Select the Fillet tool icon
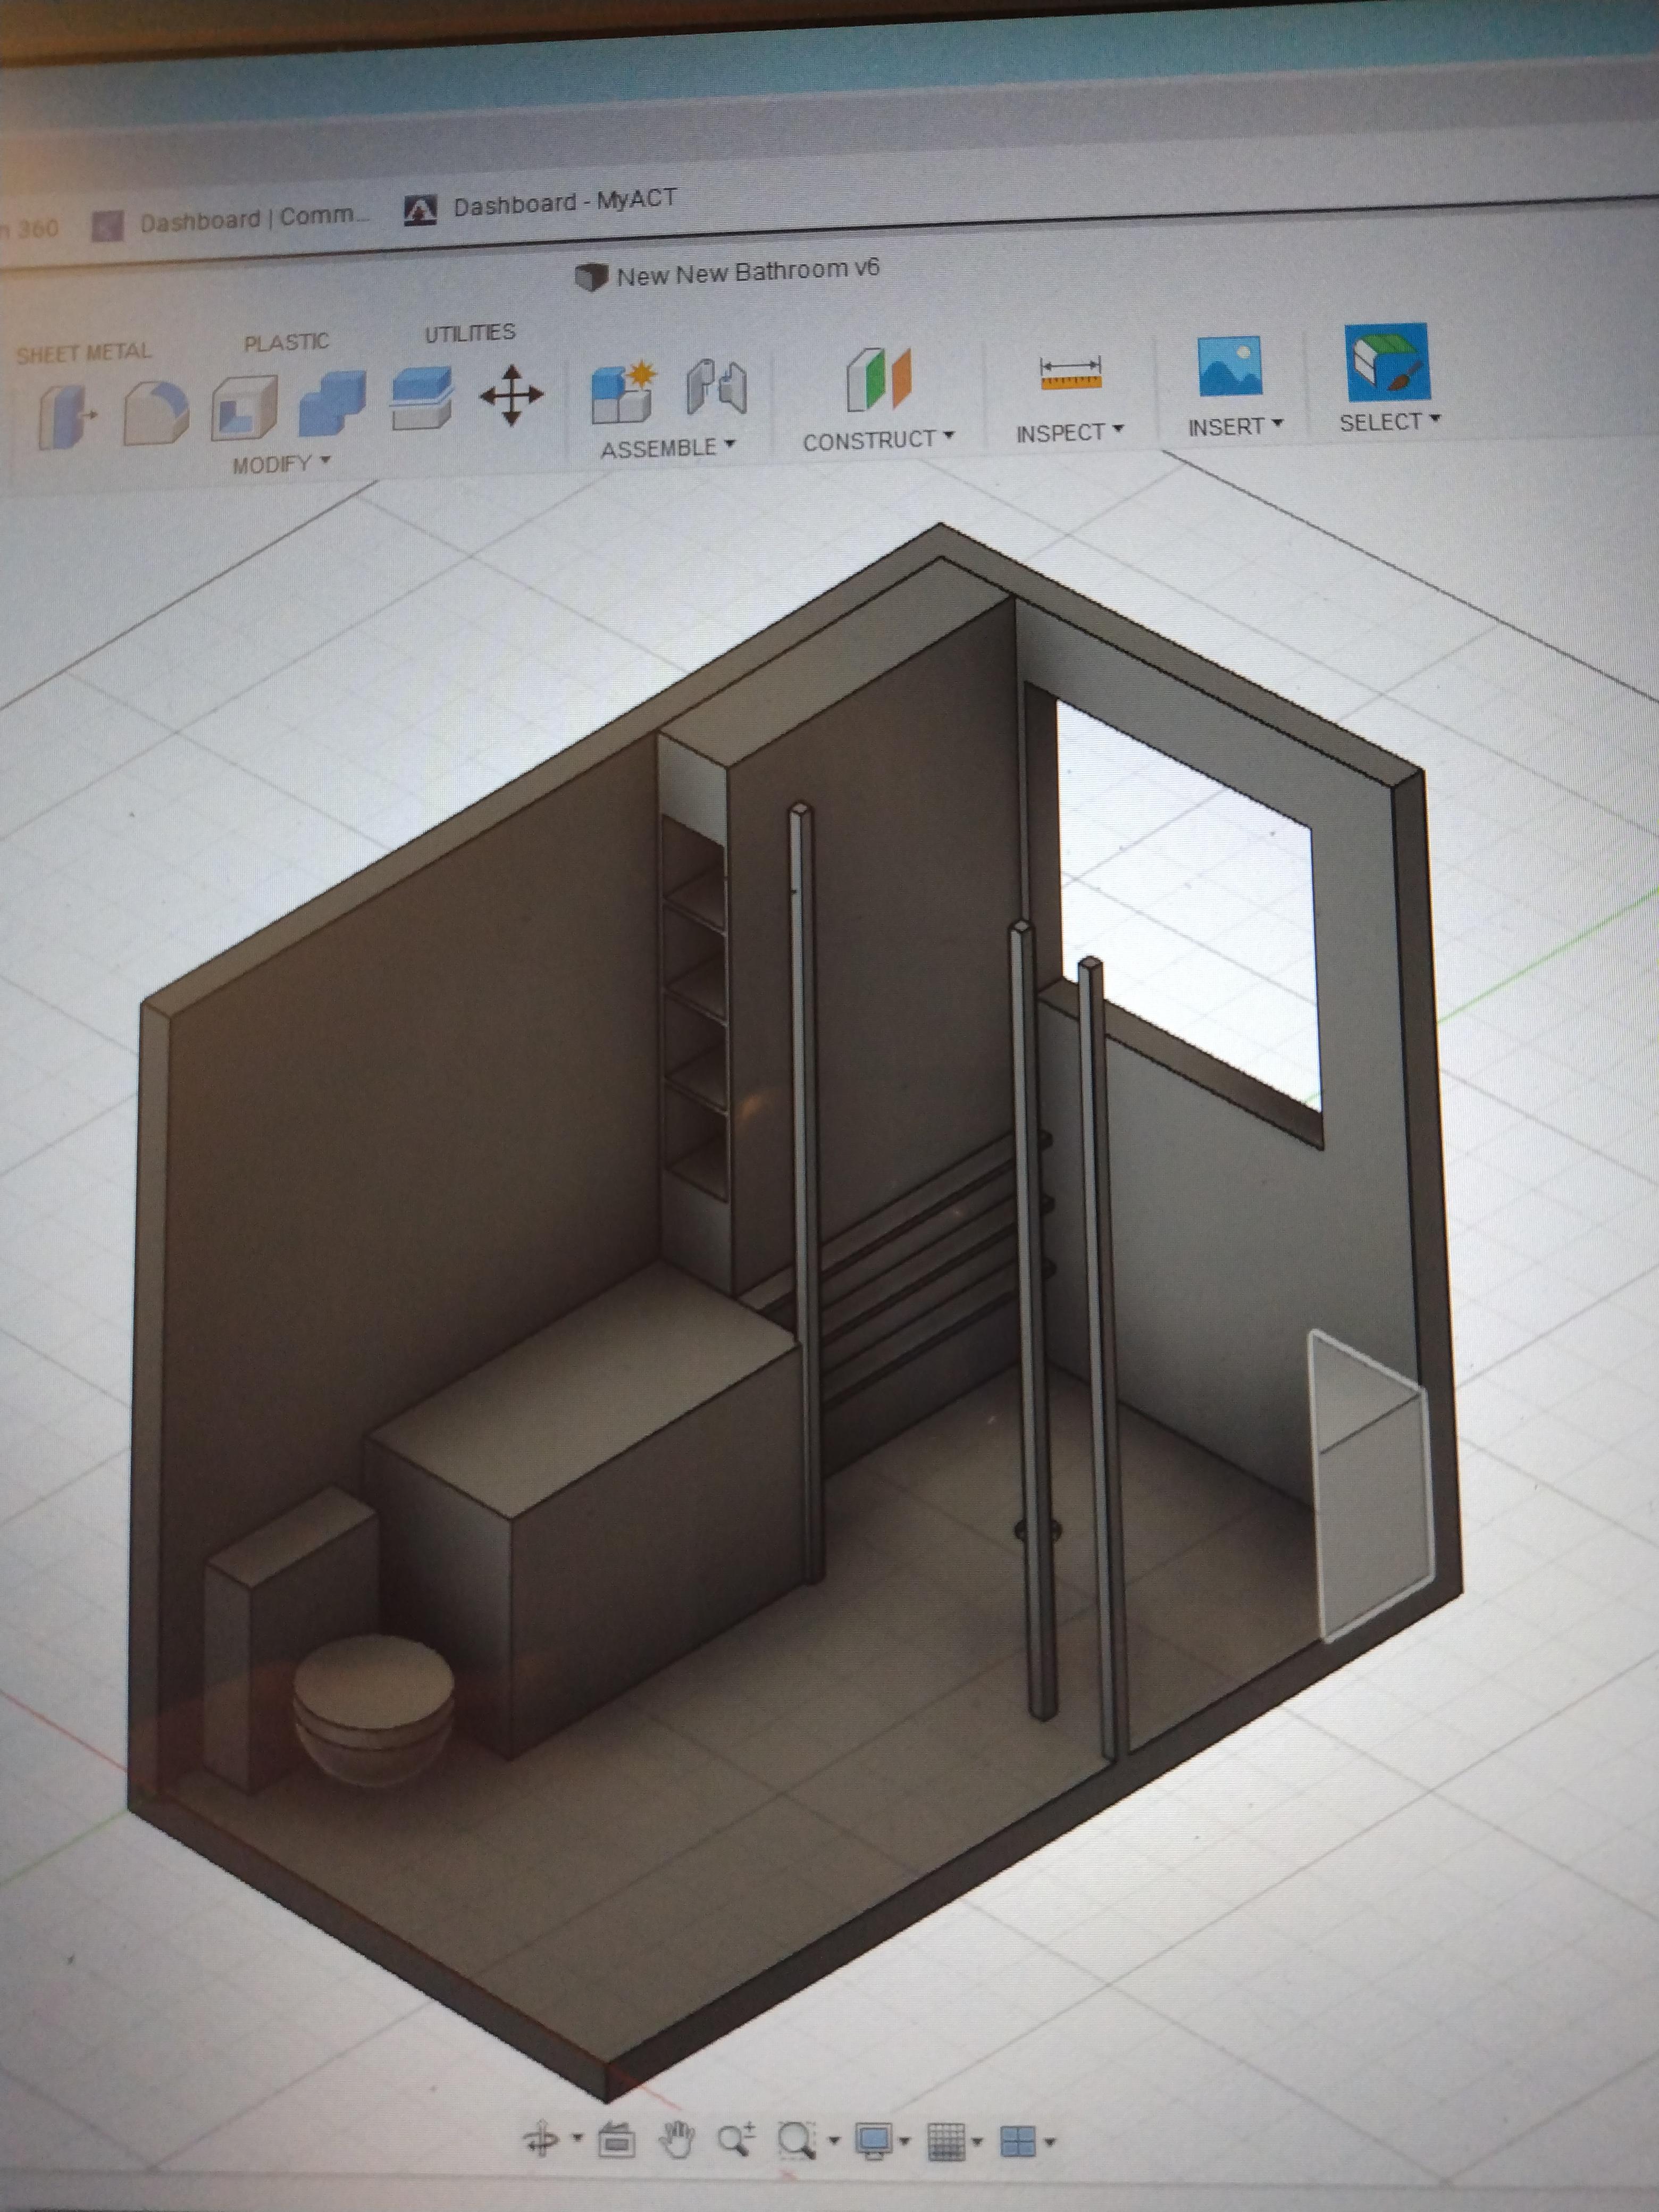The height and width of the screenshot is (2212, 1659). pyautogui.click(x=156, y=411)
